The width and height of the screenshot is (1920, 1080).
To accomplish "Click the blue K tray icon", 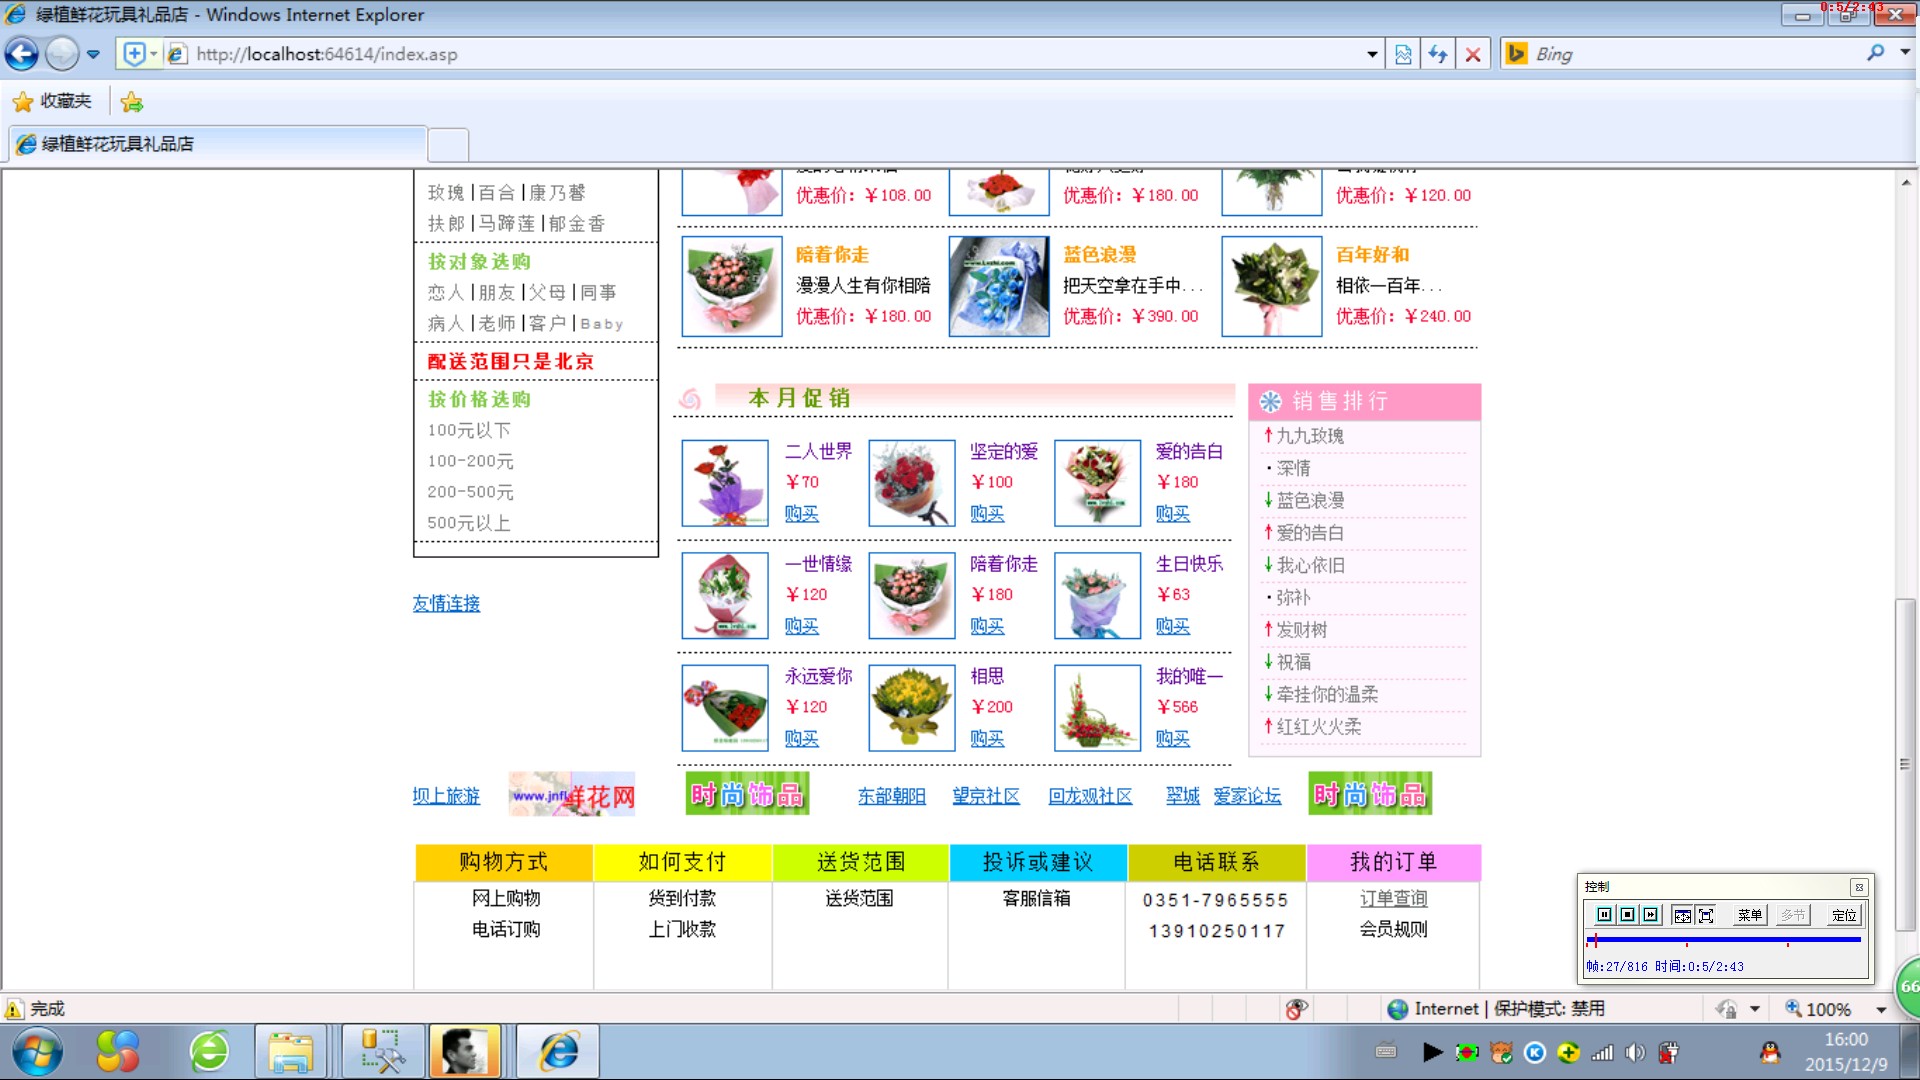I will pos(1535,1052).
